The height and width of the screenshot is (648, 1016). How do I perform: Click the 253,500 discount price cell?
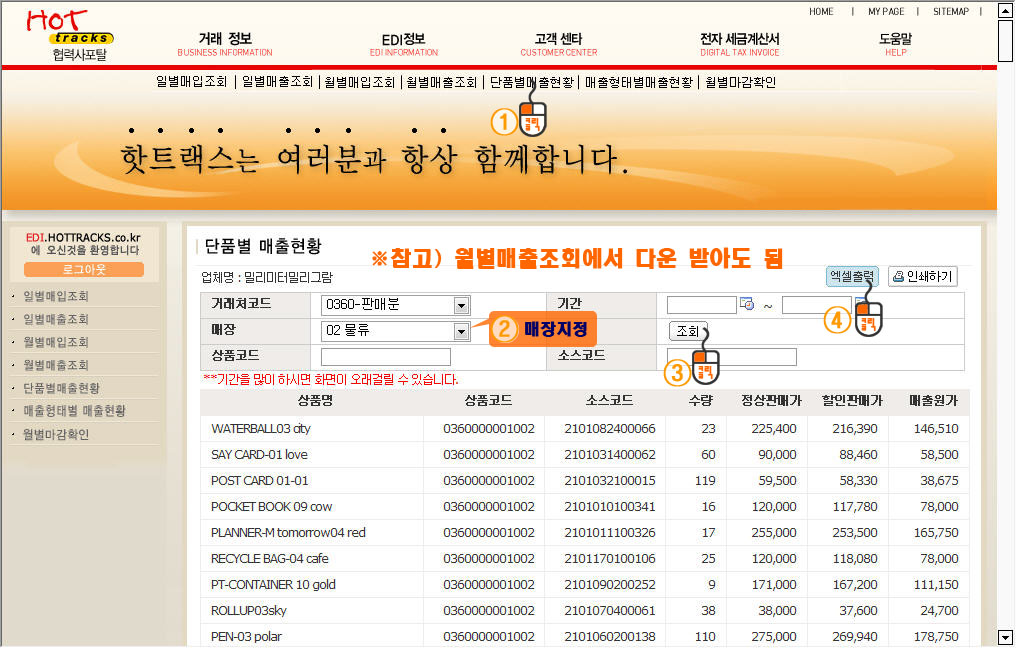click(855, 533)
